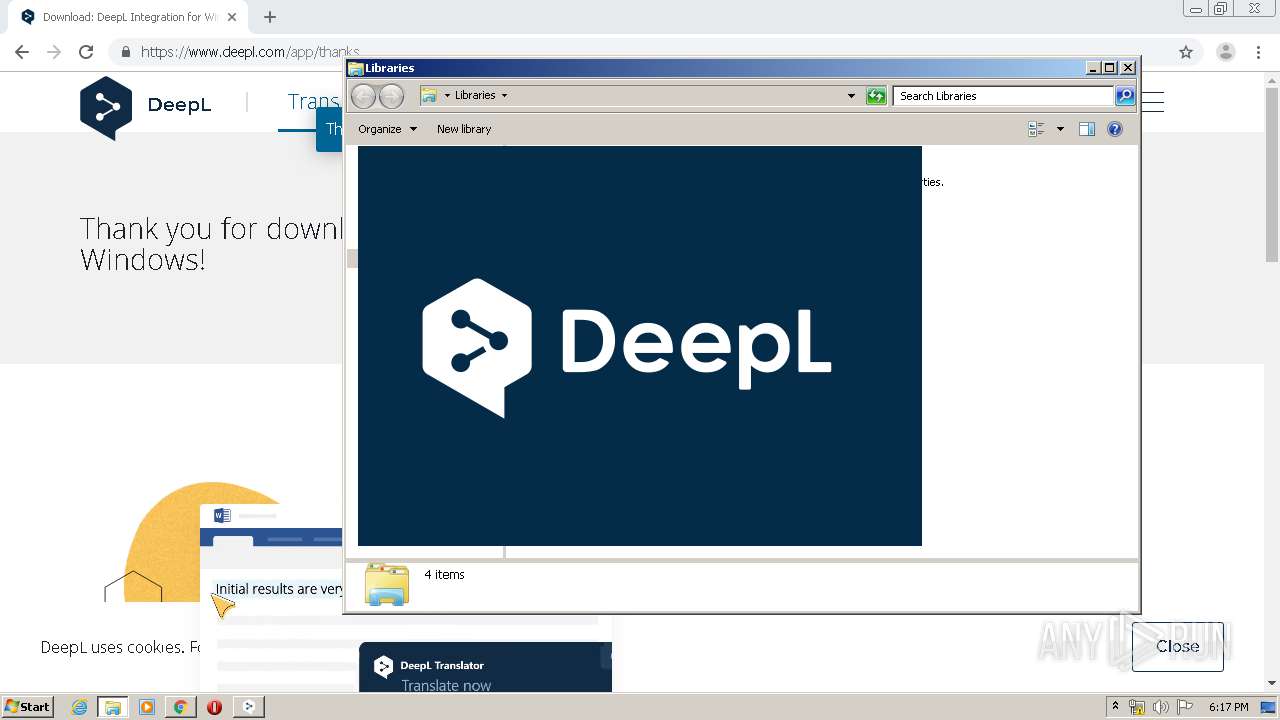
Task: Open Chrome profile avatar icon
Action: tap(1225, 52)
